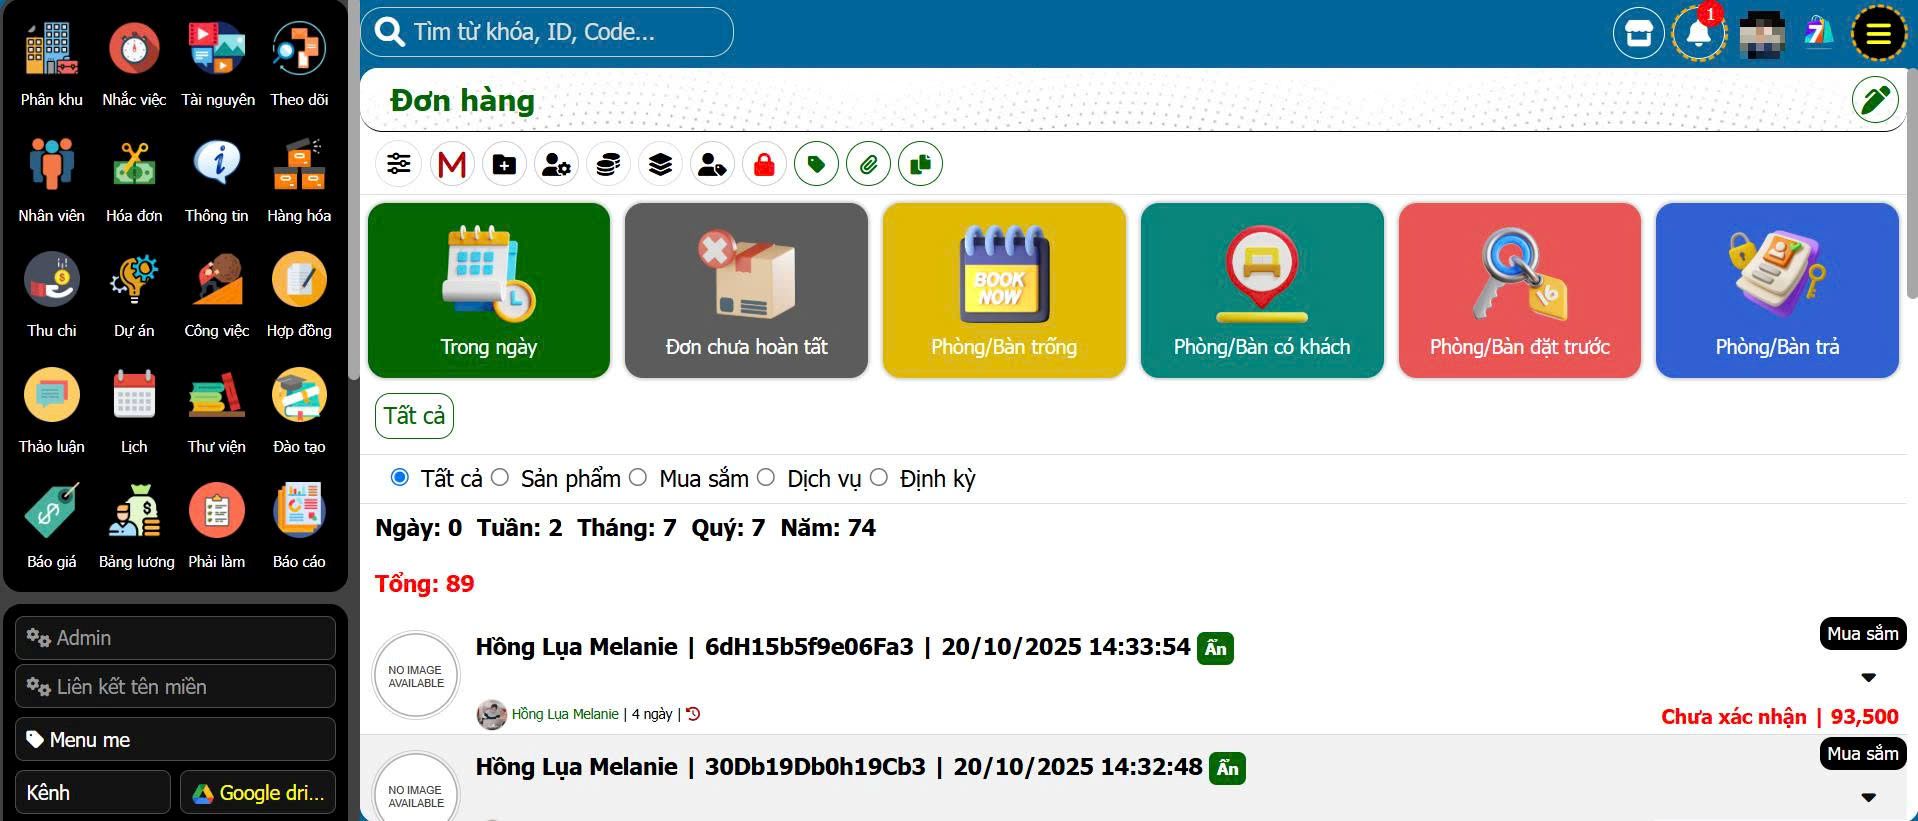Open the Google drive link button
This screenshot has height=821, width=1918.
pyautogui.click(x=258, y=793)
